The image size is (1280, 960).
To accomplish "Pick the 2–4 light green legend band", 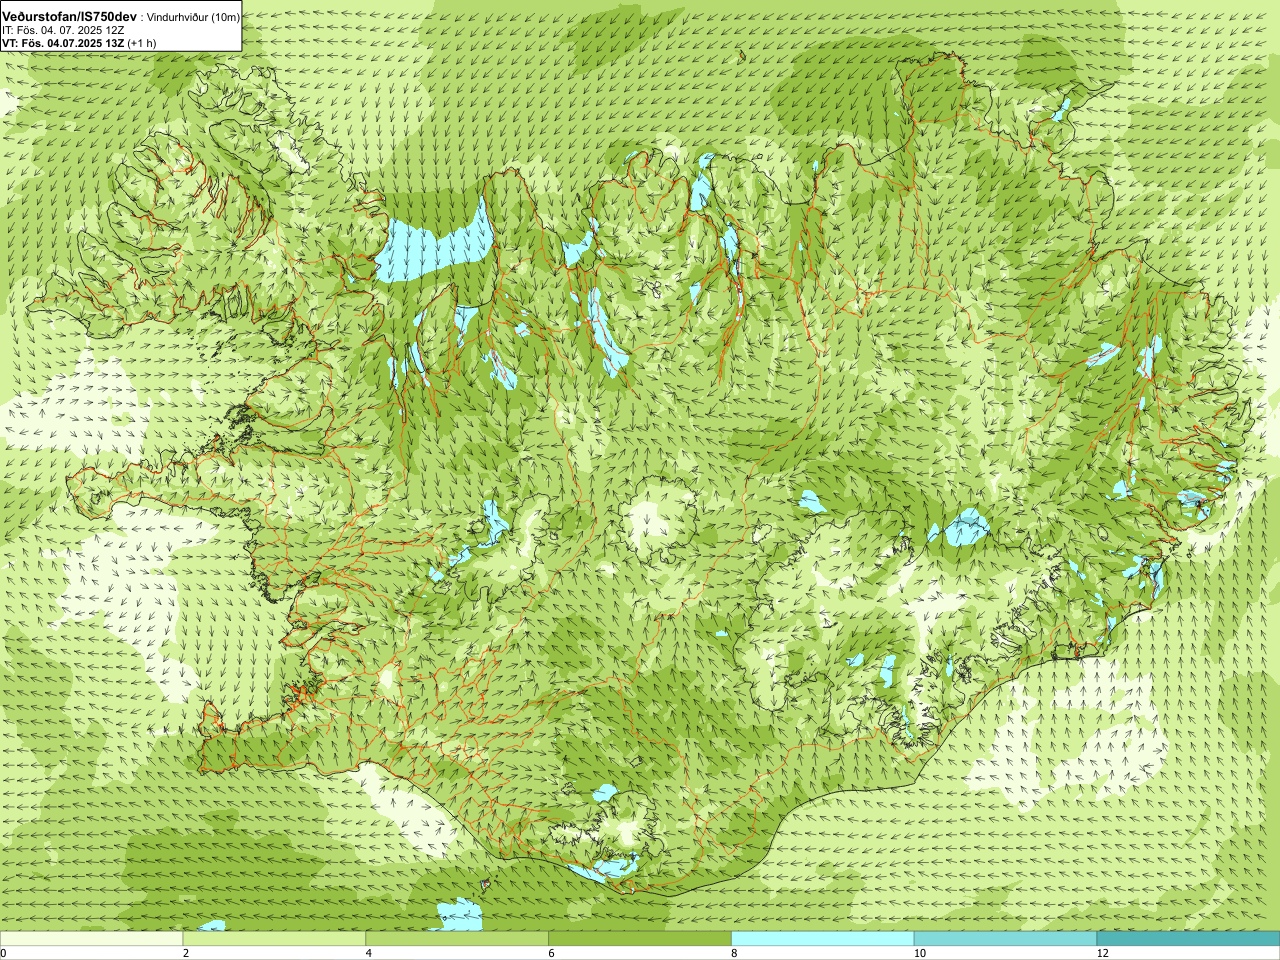I will (x=274, y=939).
